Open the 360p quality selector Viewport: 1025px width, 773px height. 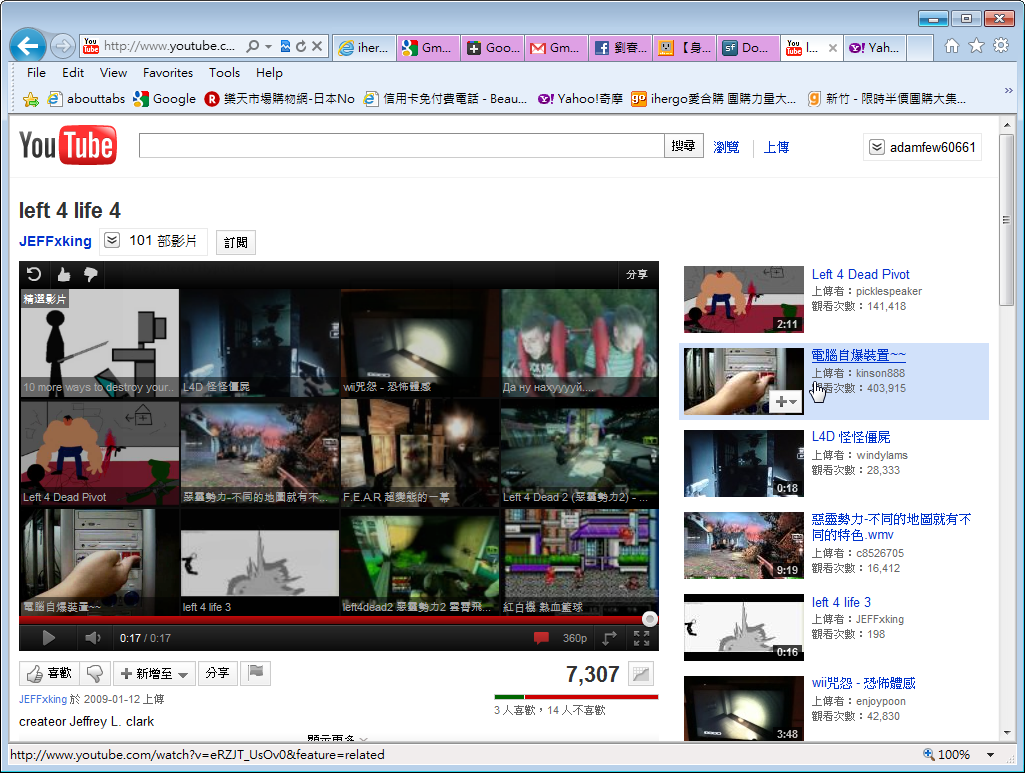pyautogui.click(x=575, y=638)
